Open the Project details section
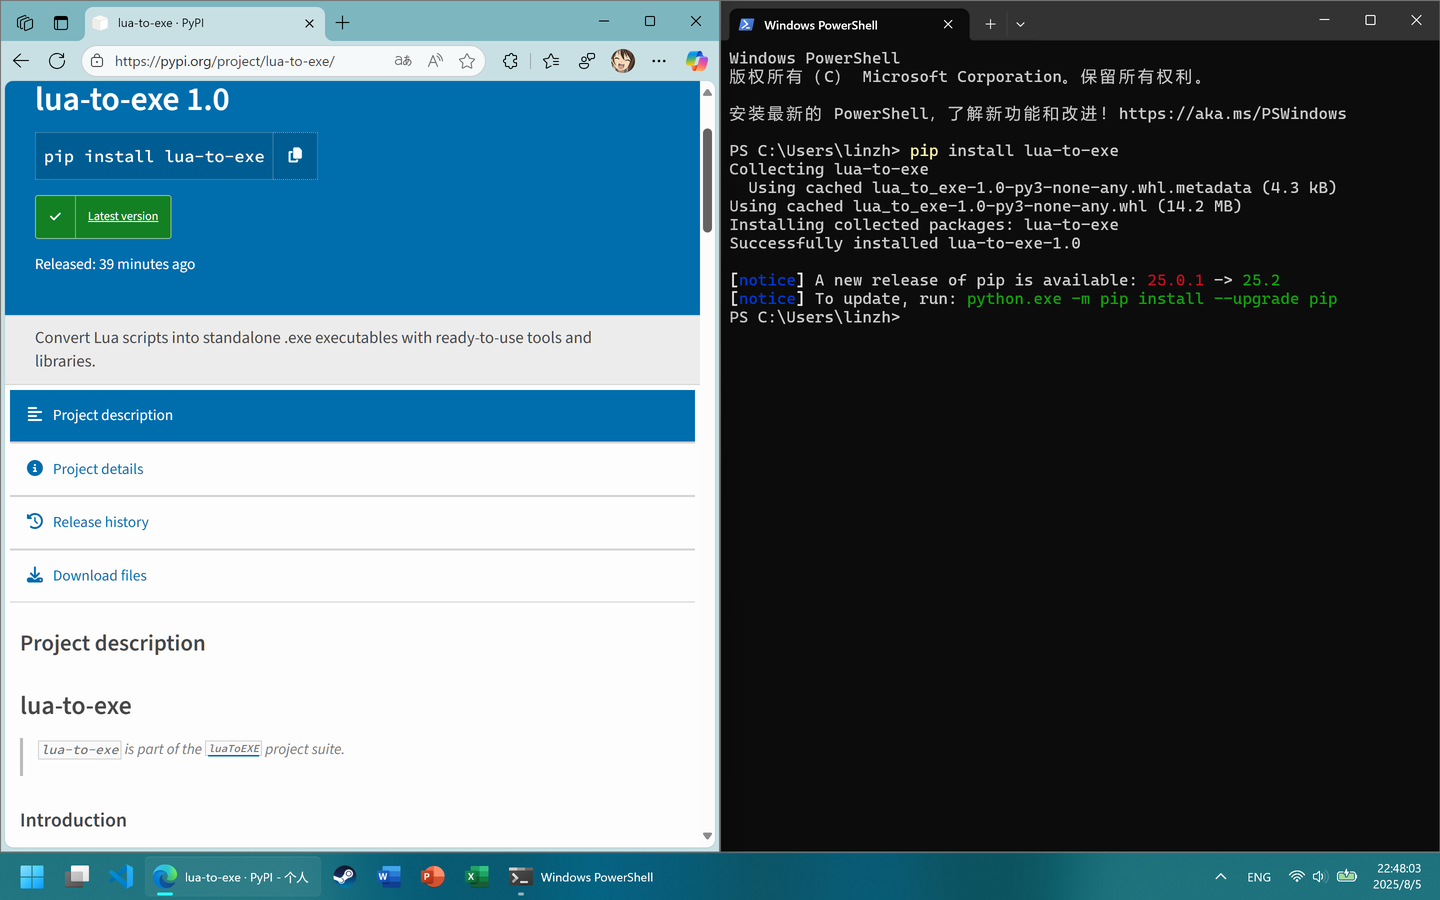This screenshot has width=1440, height=900. (x=352, y=469)
